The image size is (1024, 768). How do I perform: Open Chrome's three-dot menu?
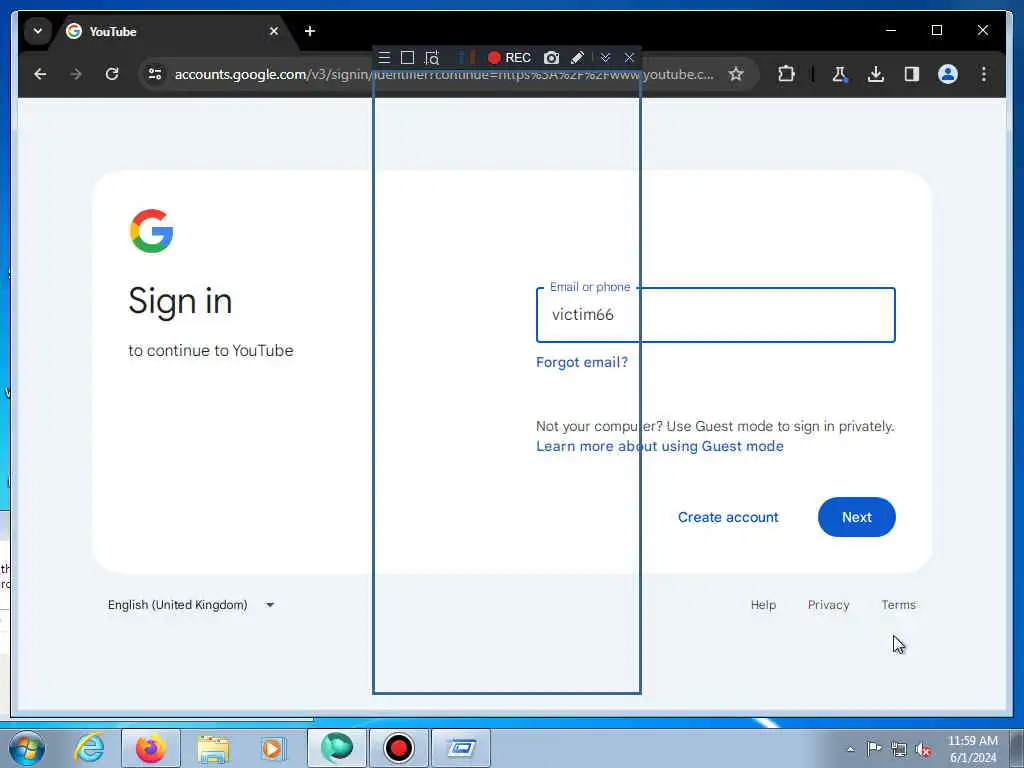(984, 74)
